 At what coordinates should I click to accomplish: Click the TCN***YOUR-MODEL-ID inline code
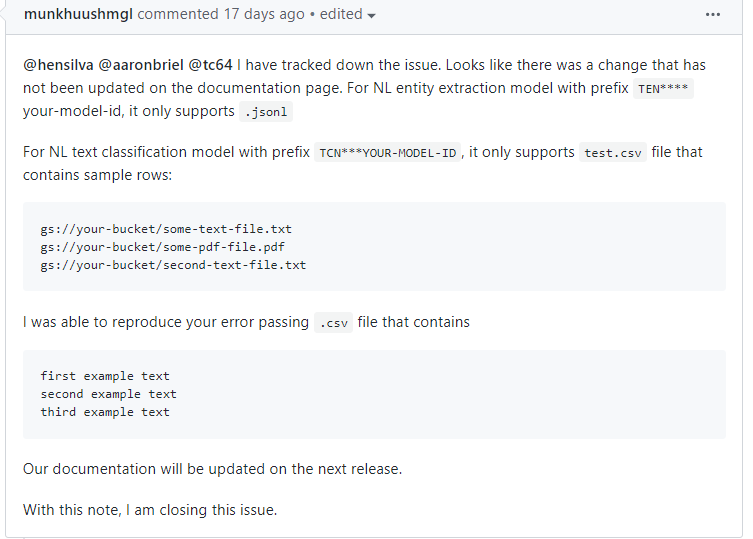[388, 152]
